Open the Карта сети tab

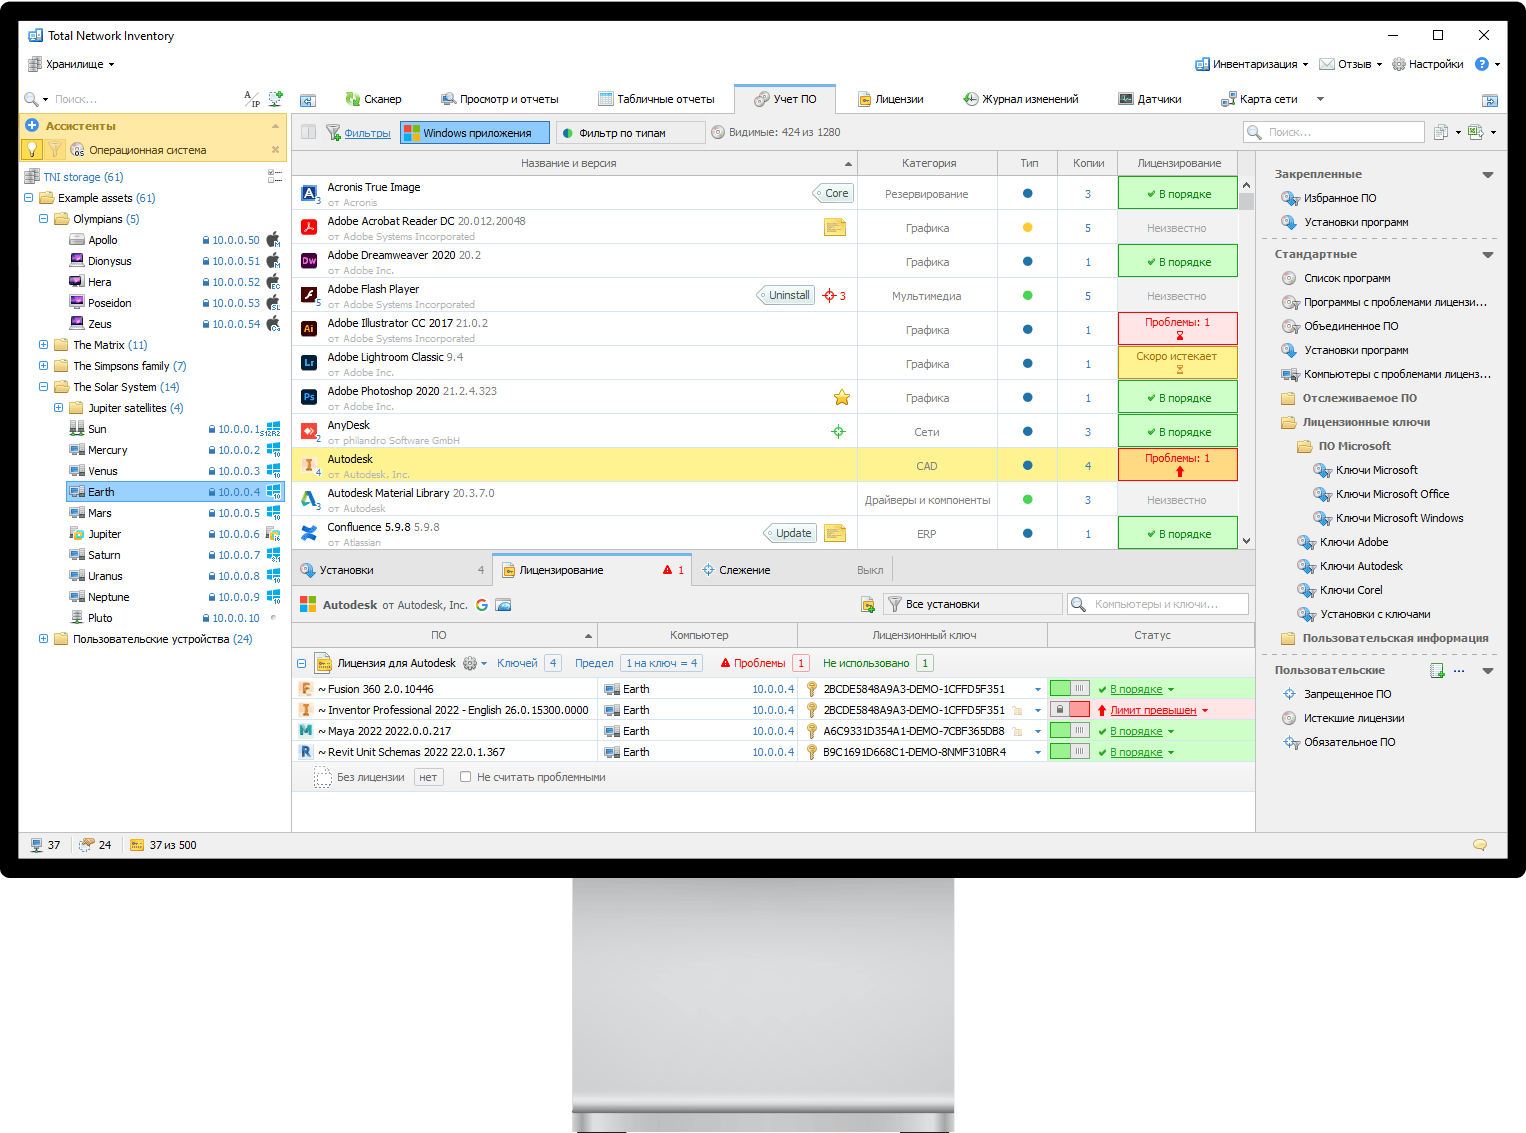[x=1259, y=99]
